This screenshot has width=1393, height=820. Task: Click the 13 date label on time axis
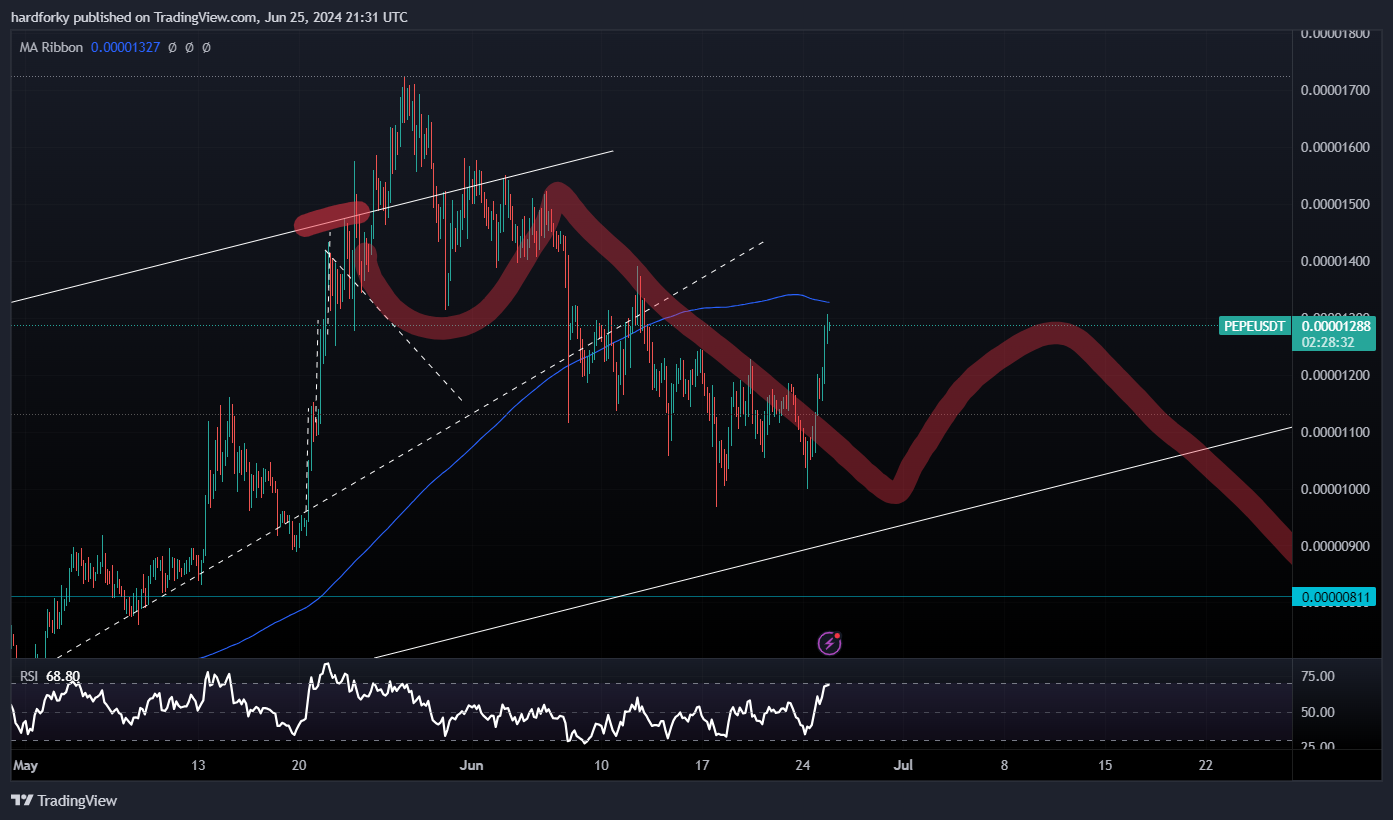click(198, 766)
